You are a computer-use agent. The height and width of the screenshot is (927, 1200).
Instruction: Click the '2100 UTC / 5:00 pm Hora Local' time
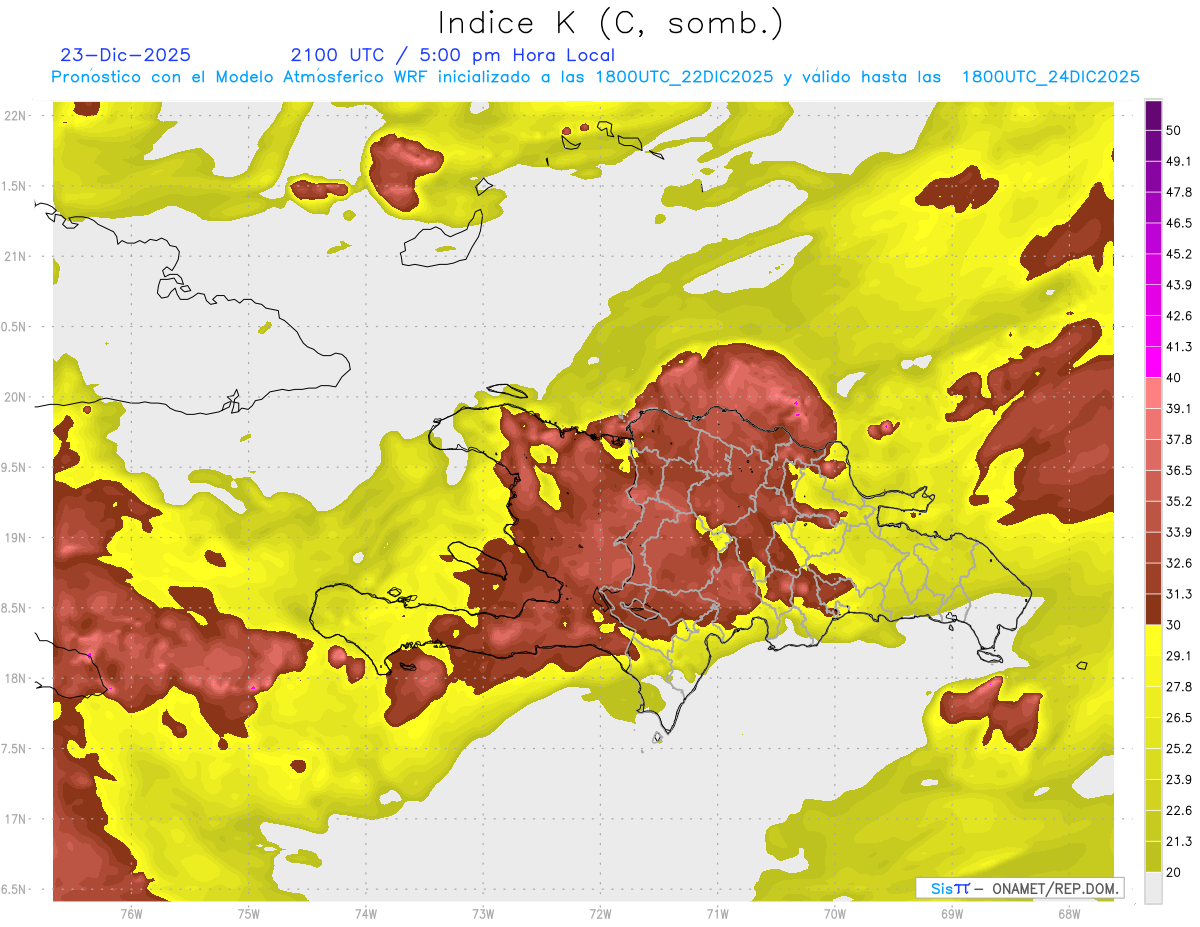point(452,55)
